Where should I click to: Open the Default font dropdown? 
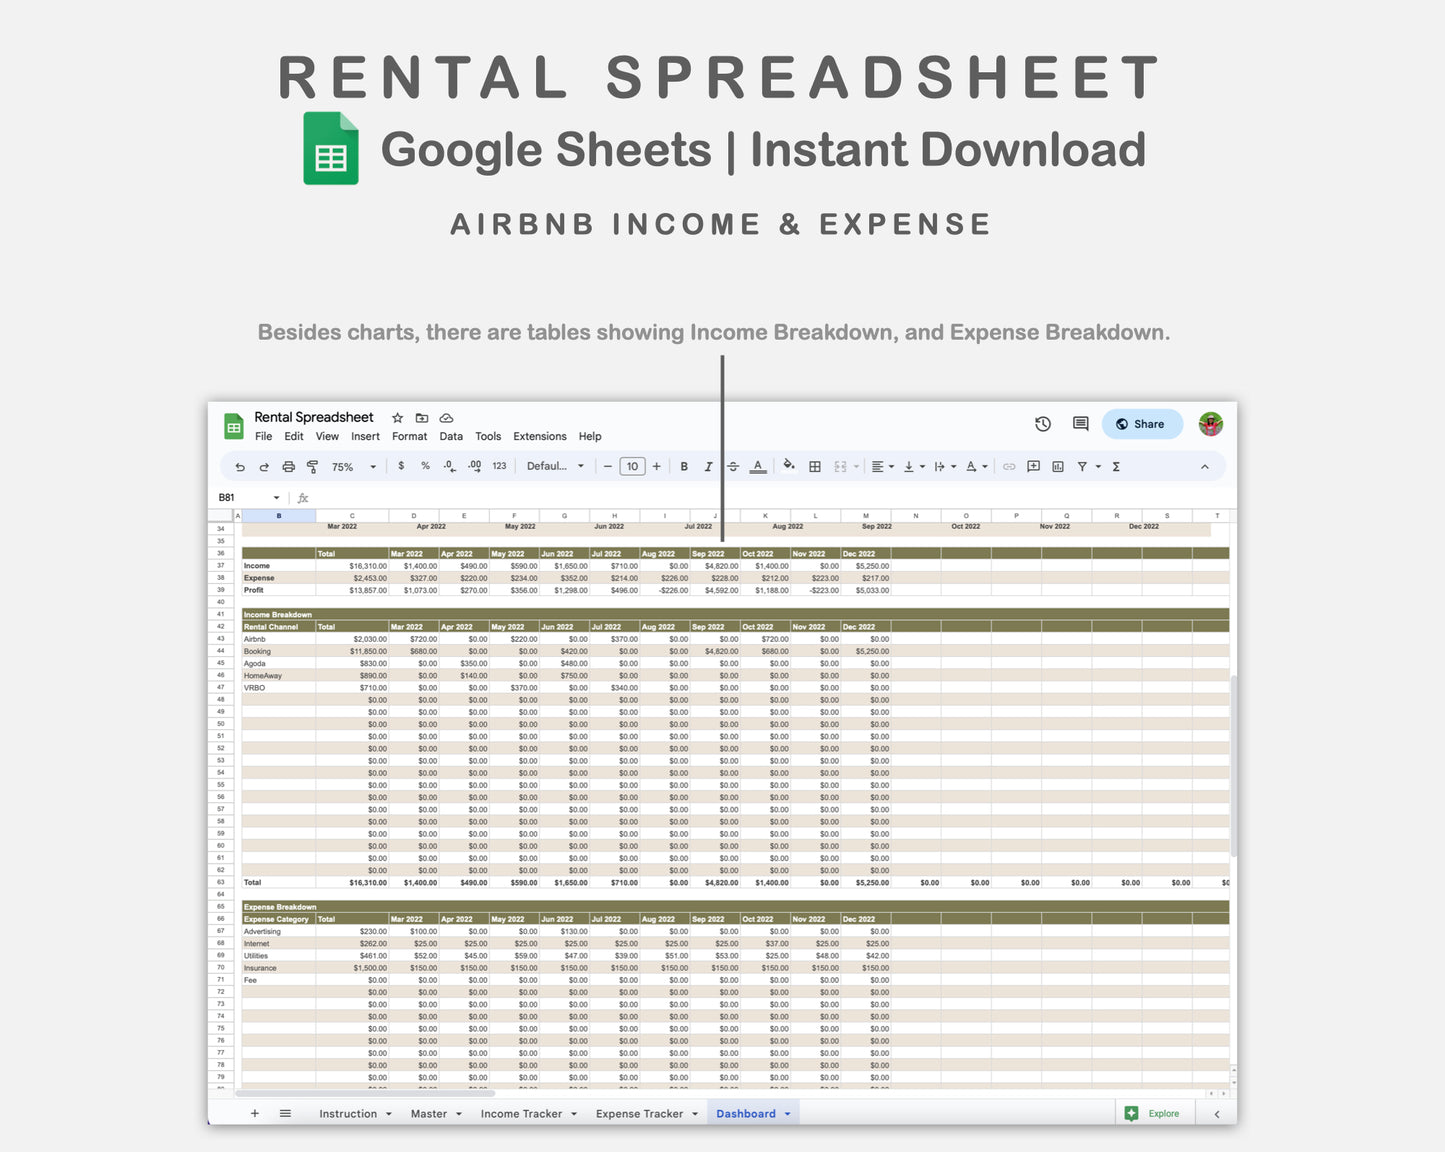tap(555, 466)
